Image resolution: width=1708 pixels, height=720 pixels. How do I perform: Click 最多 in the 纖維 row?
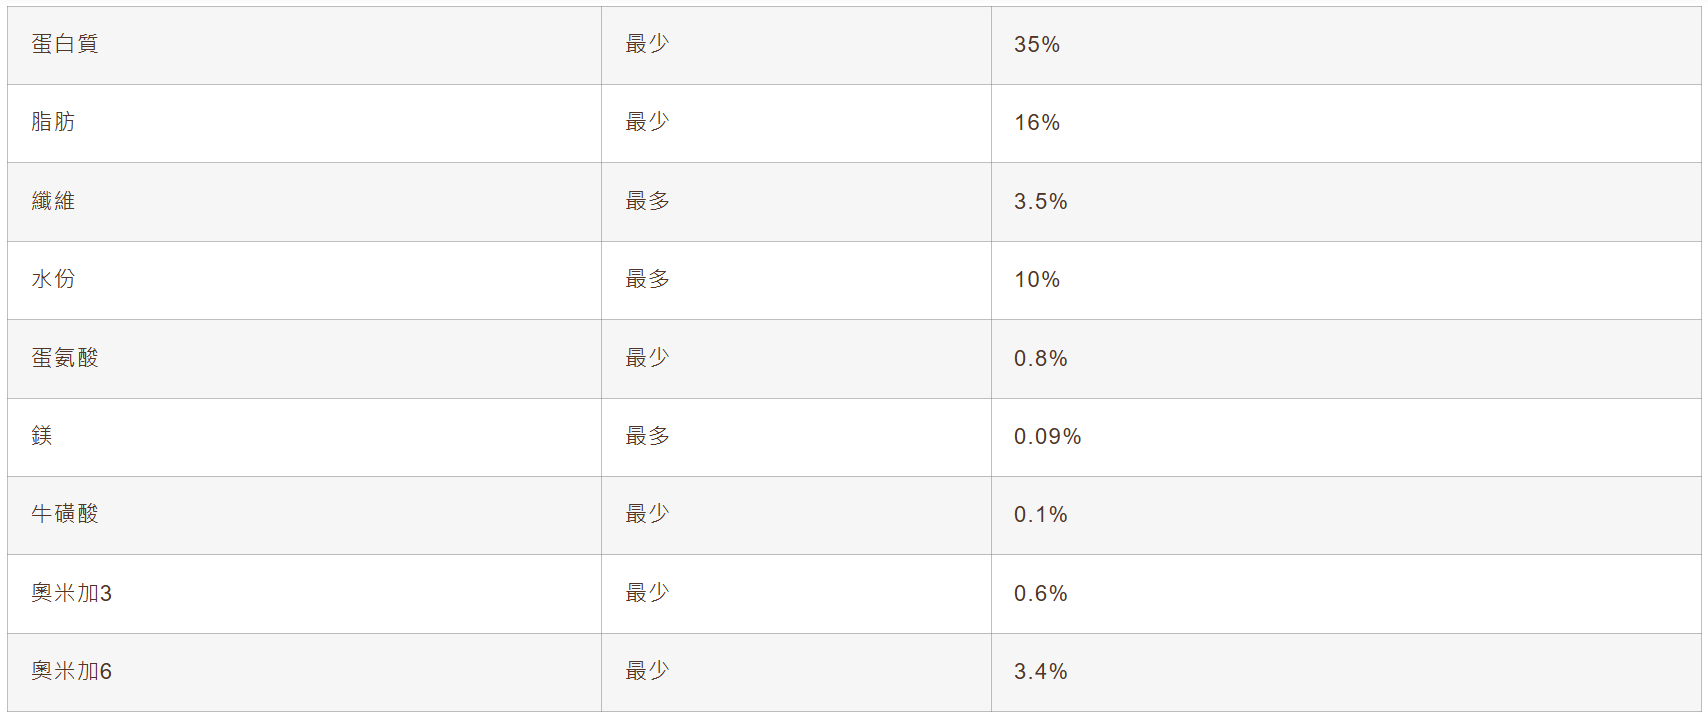[647, 201]
